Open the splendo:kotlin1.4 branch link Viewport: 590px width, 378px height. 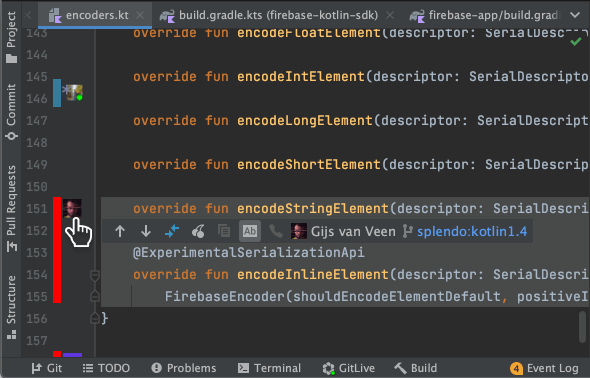[472, 231]
